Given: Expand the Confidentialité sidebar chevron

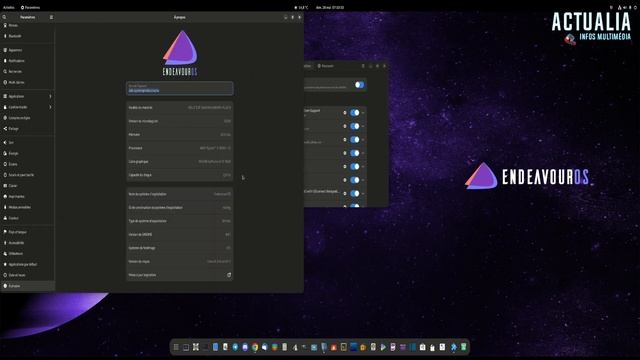Looking at the screenshot, I should 50,107.
